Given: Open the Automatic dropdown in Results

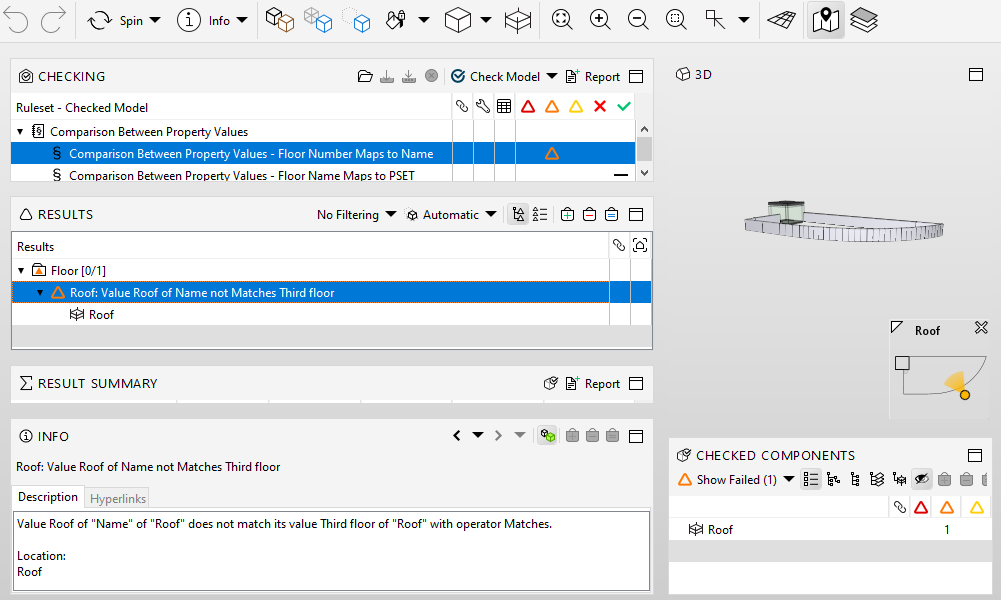Looking at the screenshot, I should [451, 215].
